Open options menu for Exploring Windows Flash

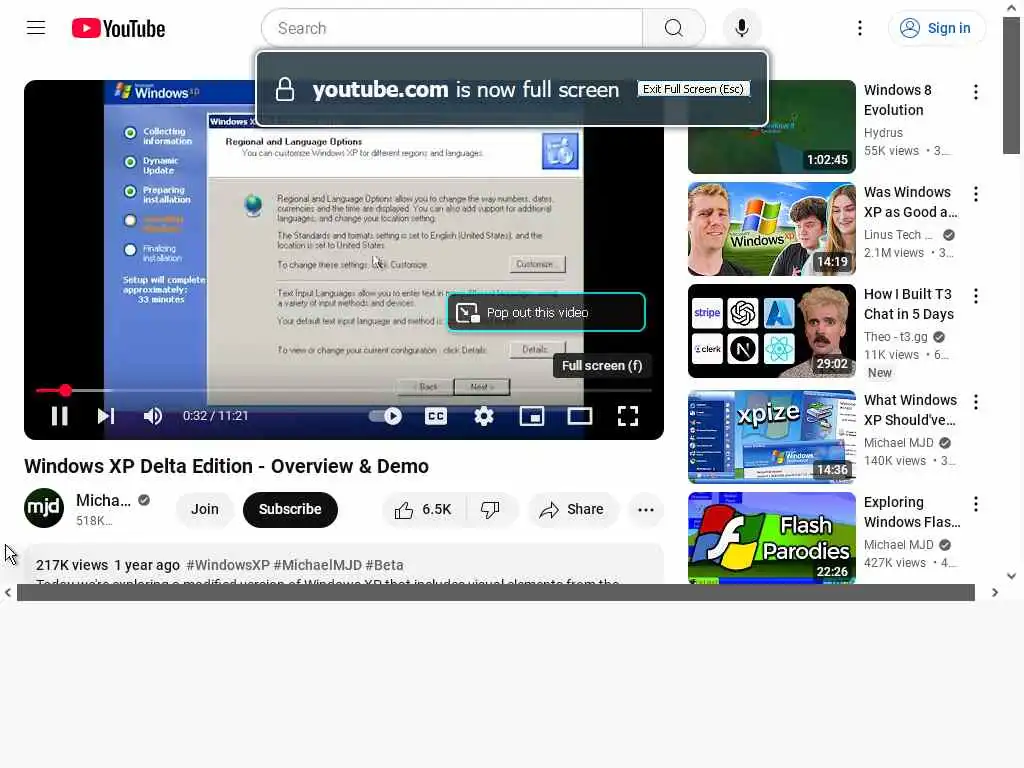976,504
